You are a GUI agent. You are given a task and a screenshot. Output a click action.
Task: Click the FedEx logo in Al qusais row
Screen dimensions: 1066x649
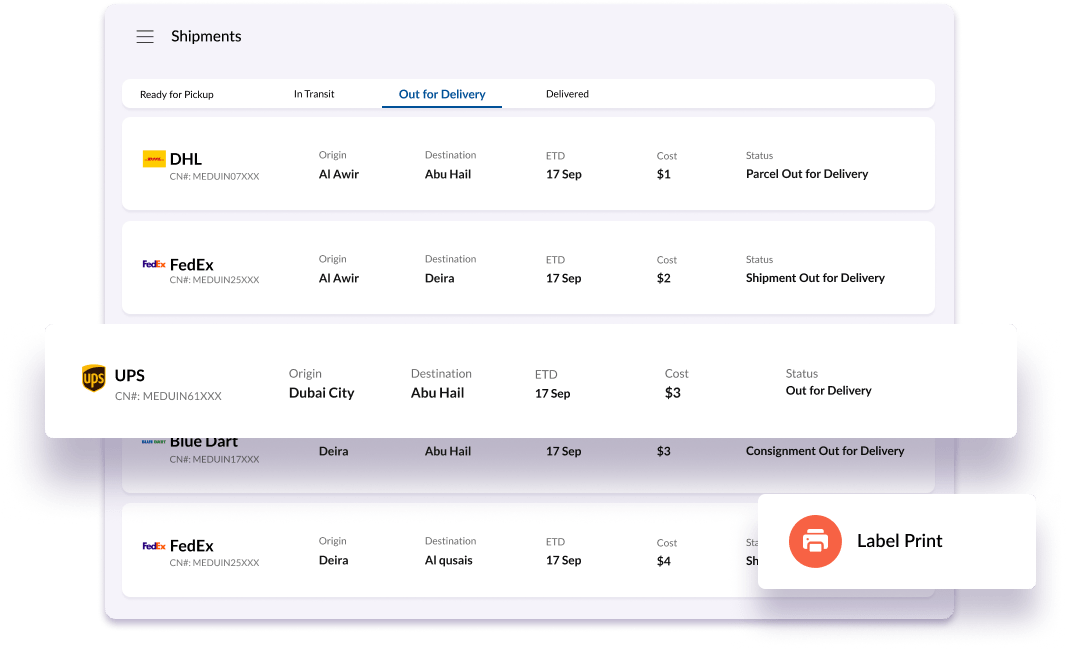[x=154, y=545]
